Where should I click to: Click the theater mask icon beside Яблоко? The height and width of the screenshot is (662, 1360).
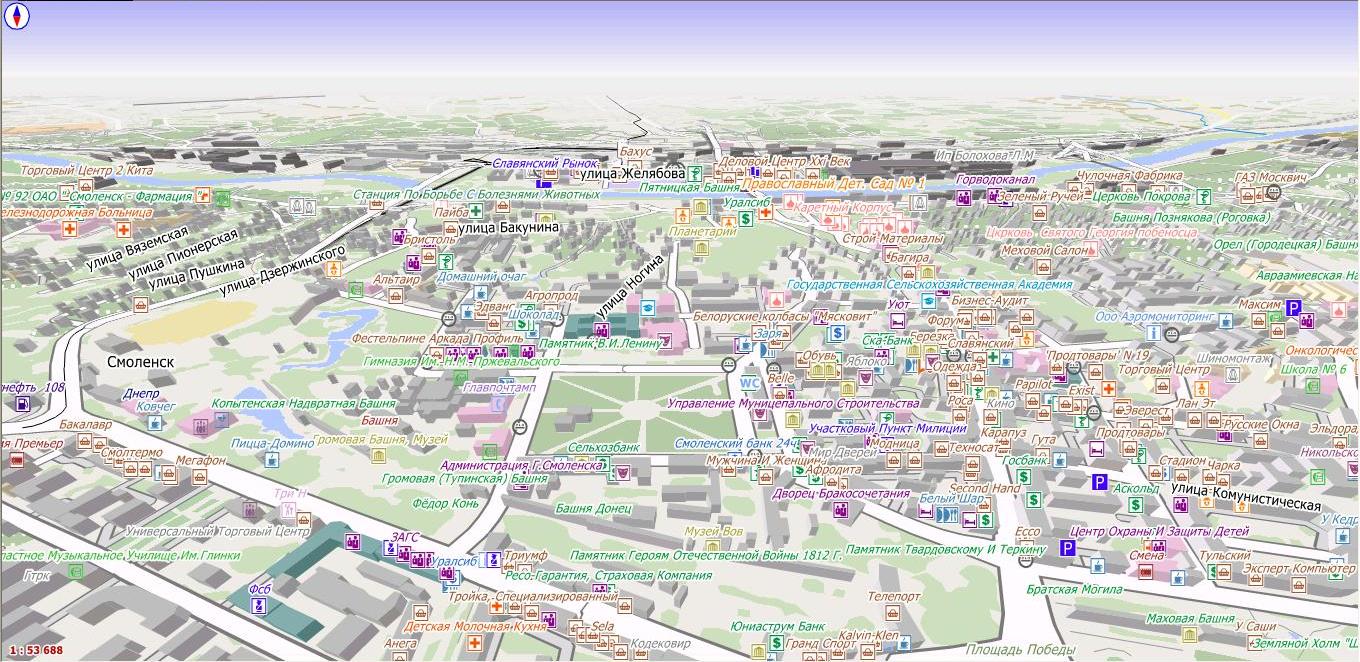coord(868,379)
